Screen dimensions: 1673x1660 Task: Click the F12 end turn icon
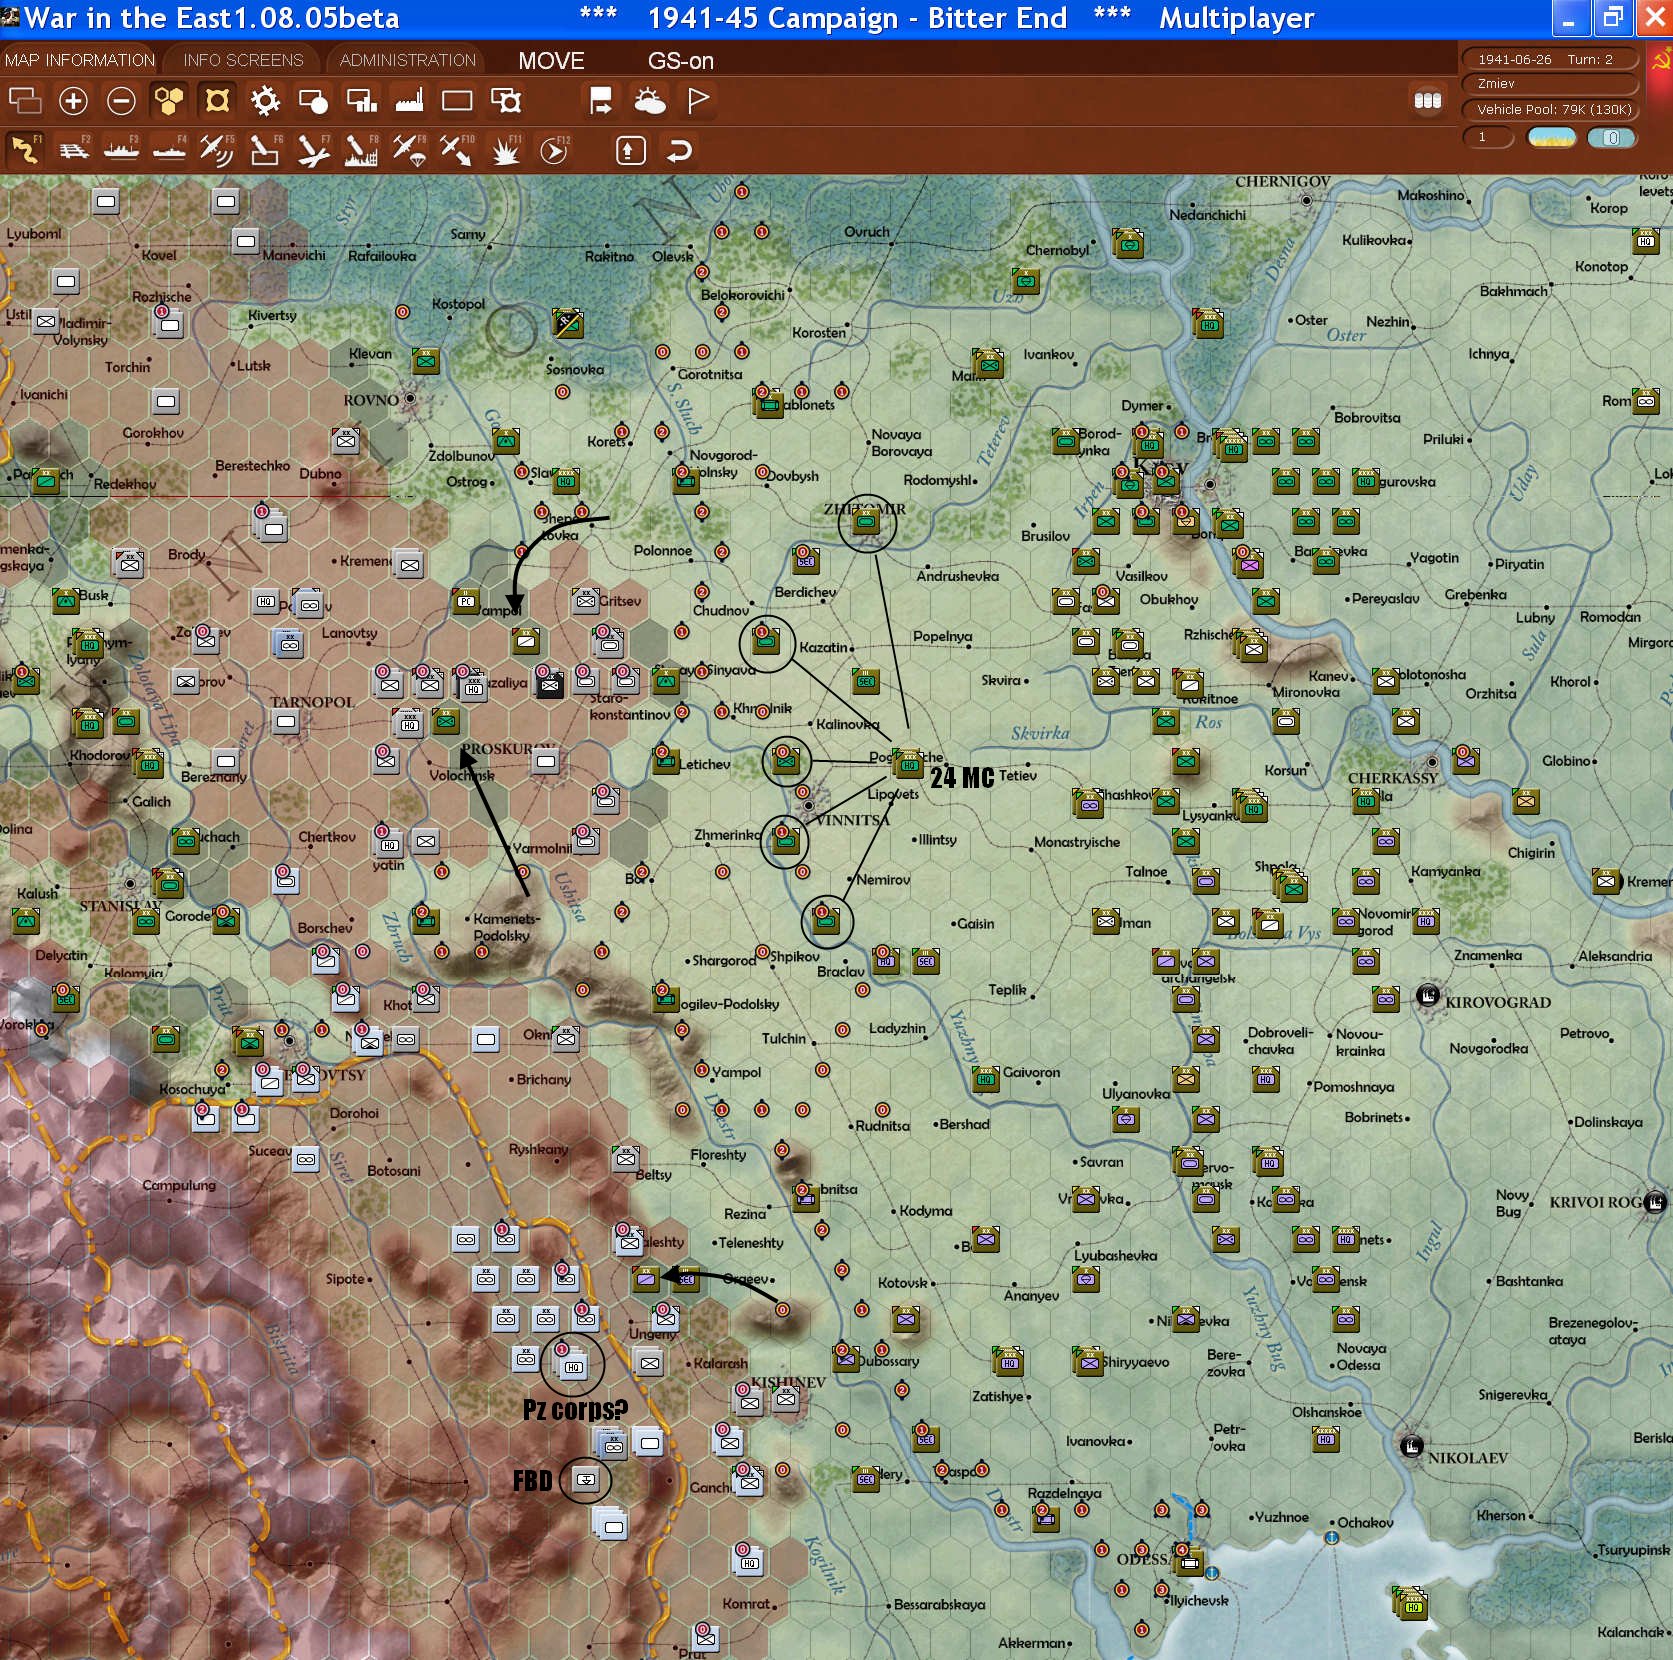click(554, 150)
